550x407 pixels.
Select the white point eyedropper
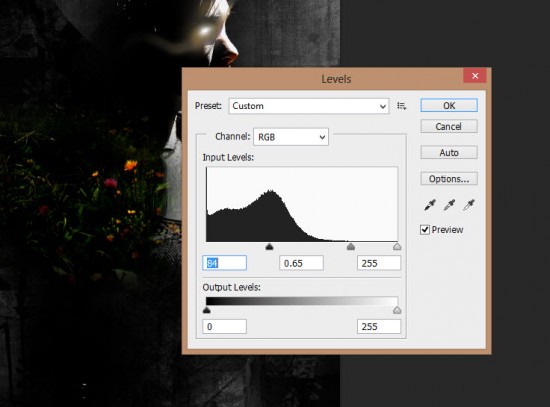[469, 205]
